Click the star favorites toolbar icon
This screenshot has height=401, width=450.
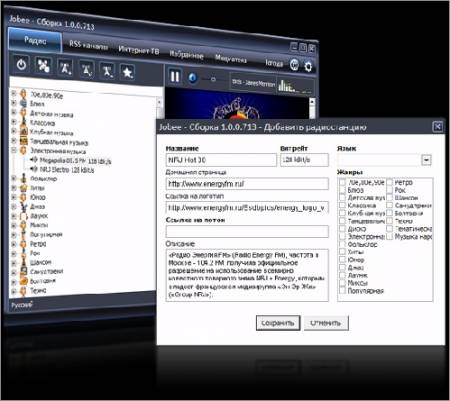pos(127,72)
